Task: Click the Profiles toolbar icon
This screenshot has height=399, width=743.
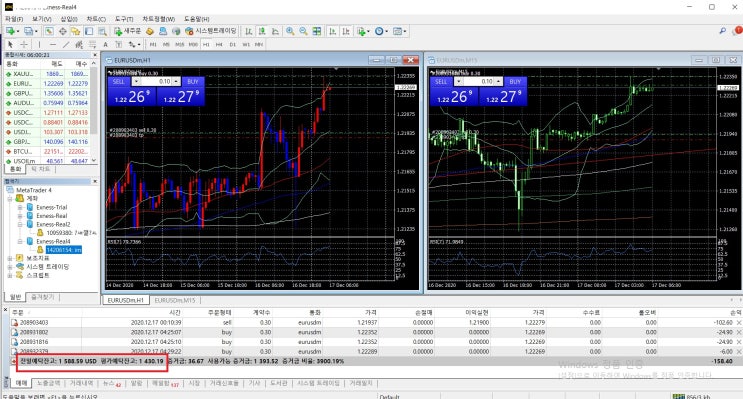Action: coord(29,31)
